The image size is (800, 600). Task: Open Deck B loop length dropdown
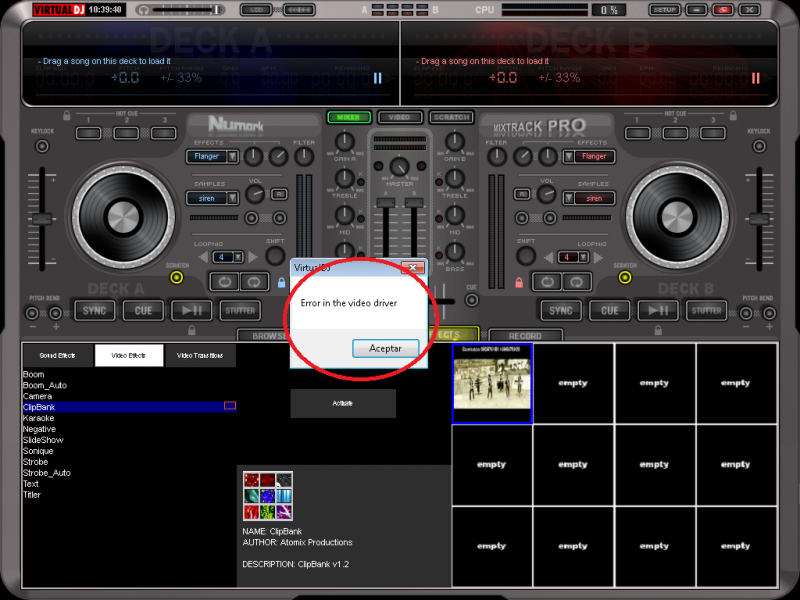583,257
